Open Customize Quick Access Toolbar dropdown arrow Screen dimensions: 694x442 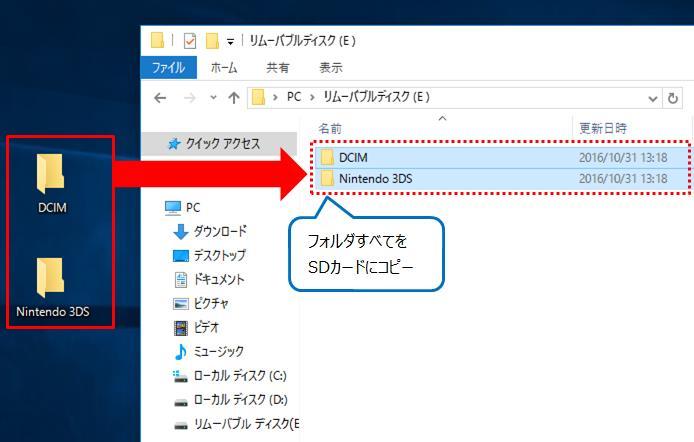230,41
